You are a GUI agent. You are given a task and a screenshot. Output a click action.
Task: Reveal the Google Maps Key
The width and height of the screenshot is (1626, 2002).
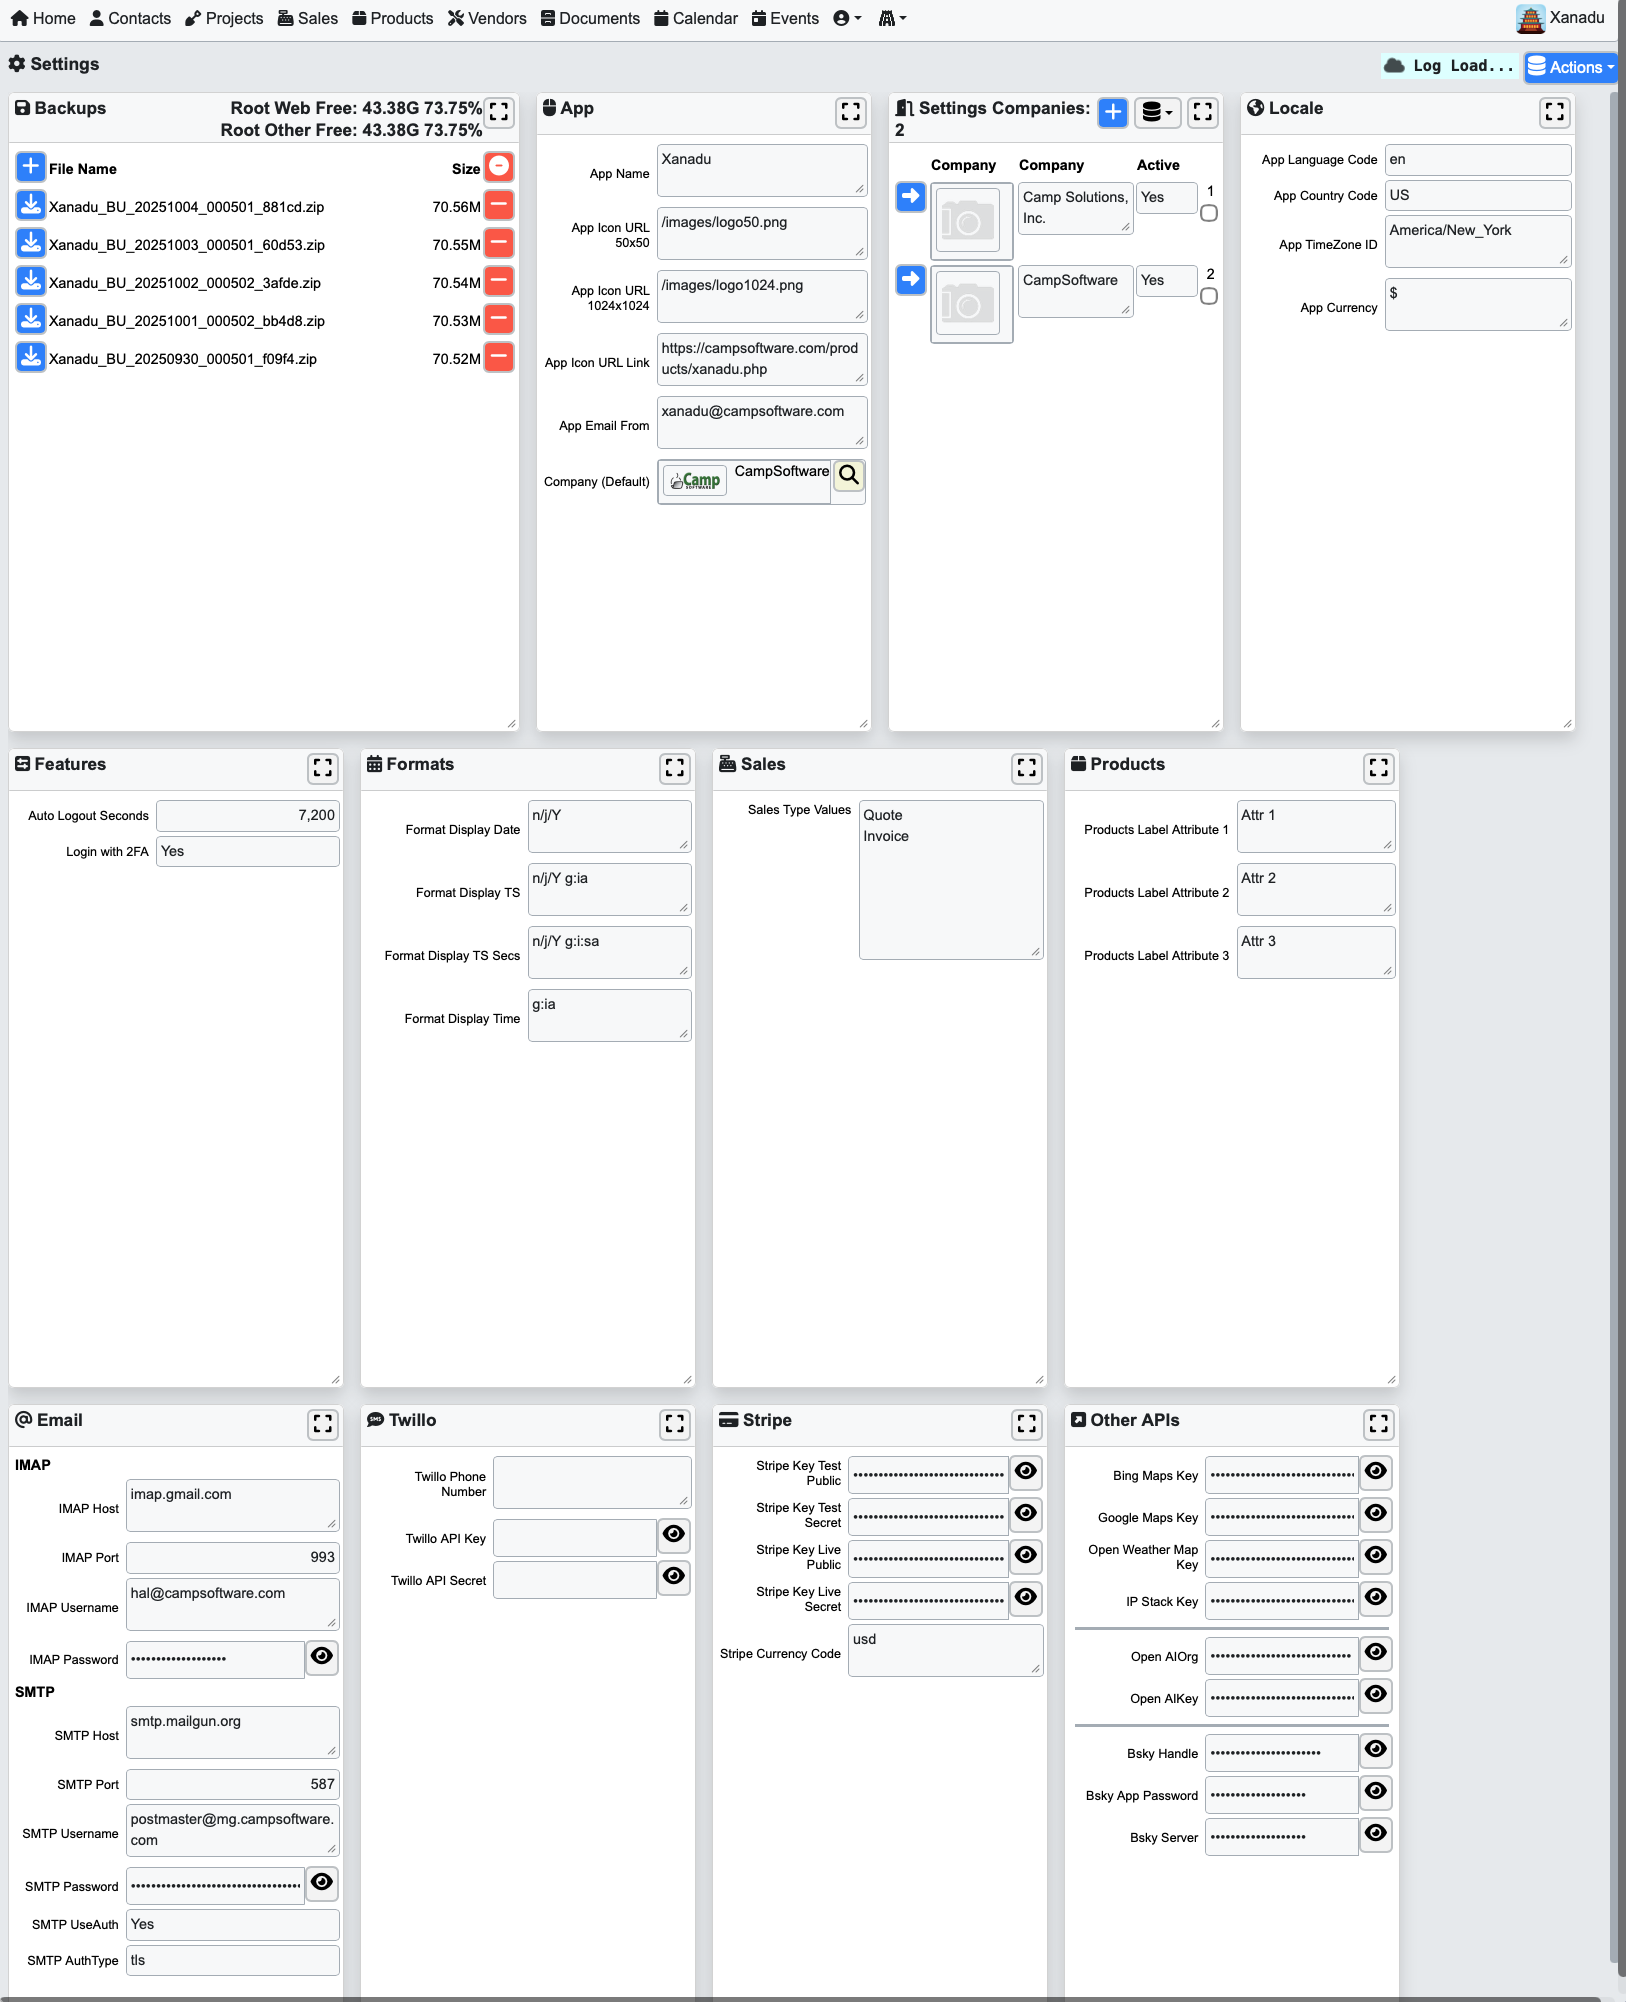click(x=1376, y=1515)
